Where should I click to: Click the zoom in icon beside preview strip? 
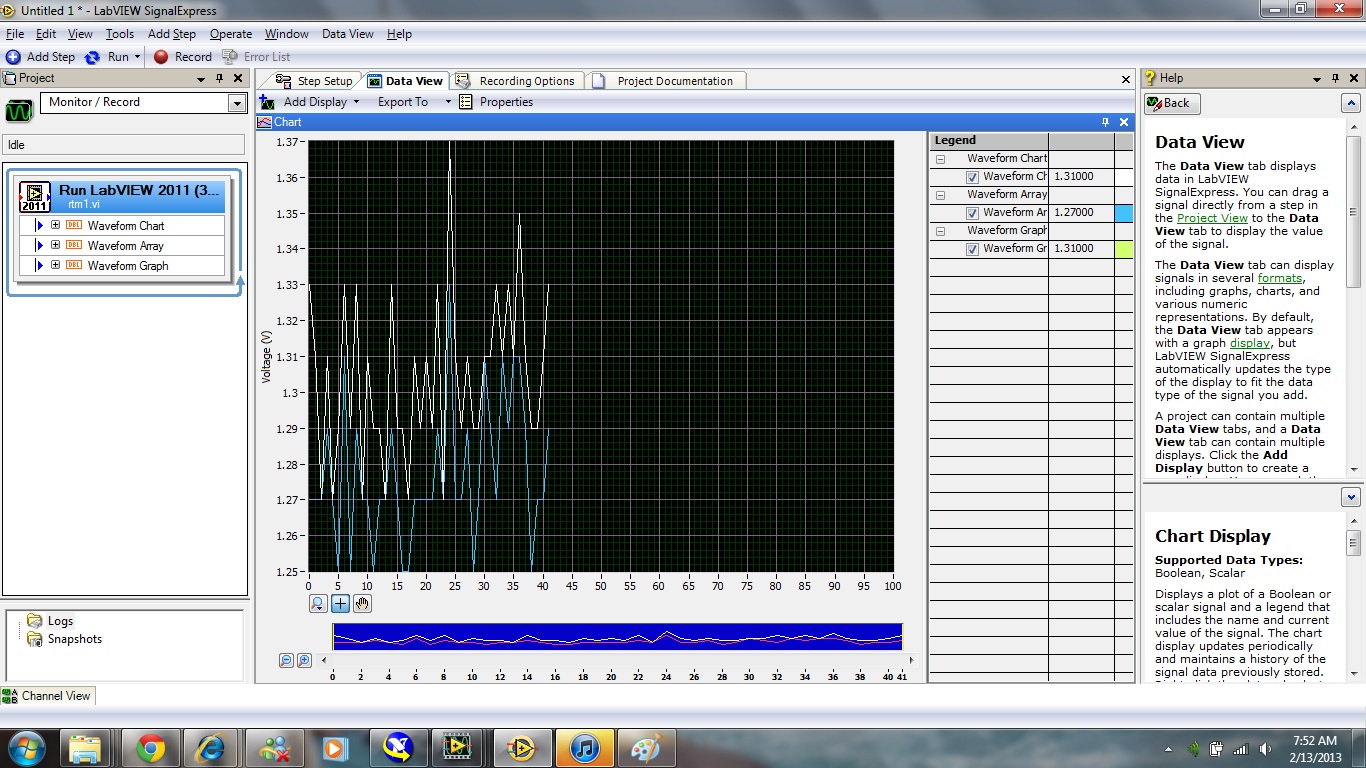point(304,660)
